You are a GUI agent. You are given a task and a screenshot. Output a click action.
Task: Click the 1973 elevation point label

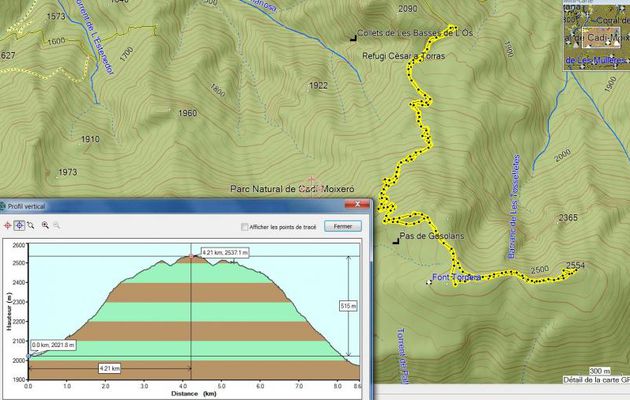pyautogui.click(x=68, y=172)
